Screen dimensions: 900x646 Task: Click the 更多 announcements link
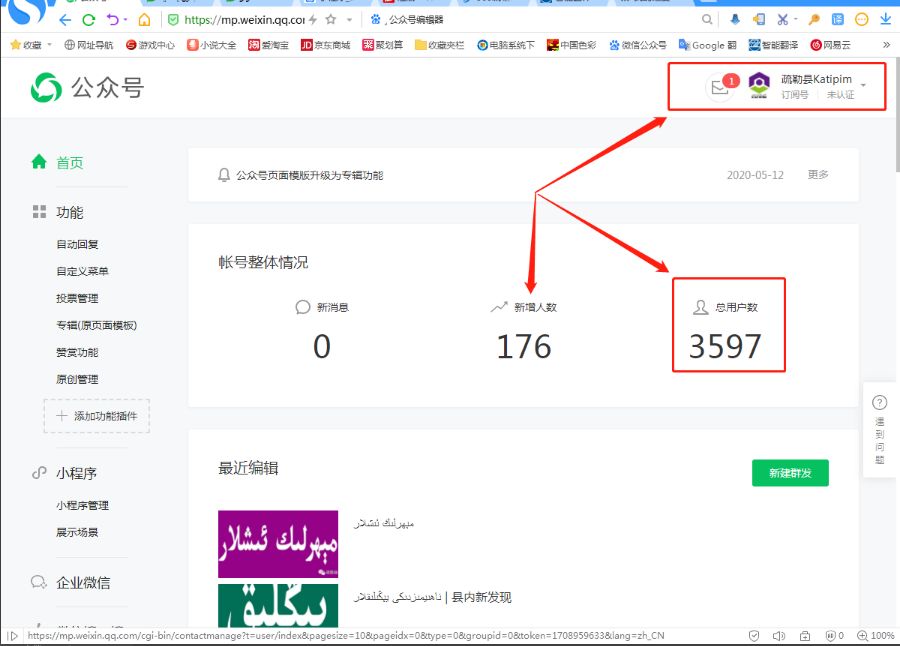[x=818, y=175]
